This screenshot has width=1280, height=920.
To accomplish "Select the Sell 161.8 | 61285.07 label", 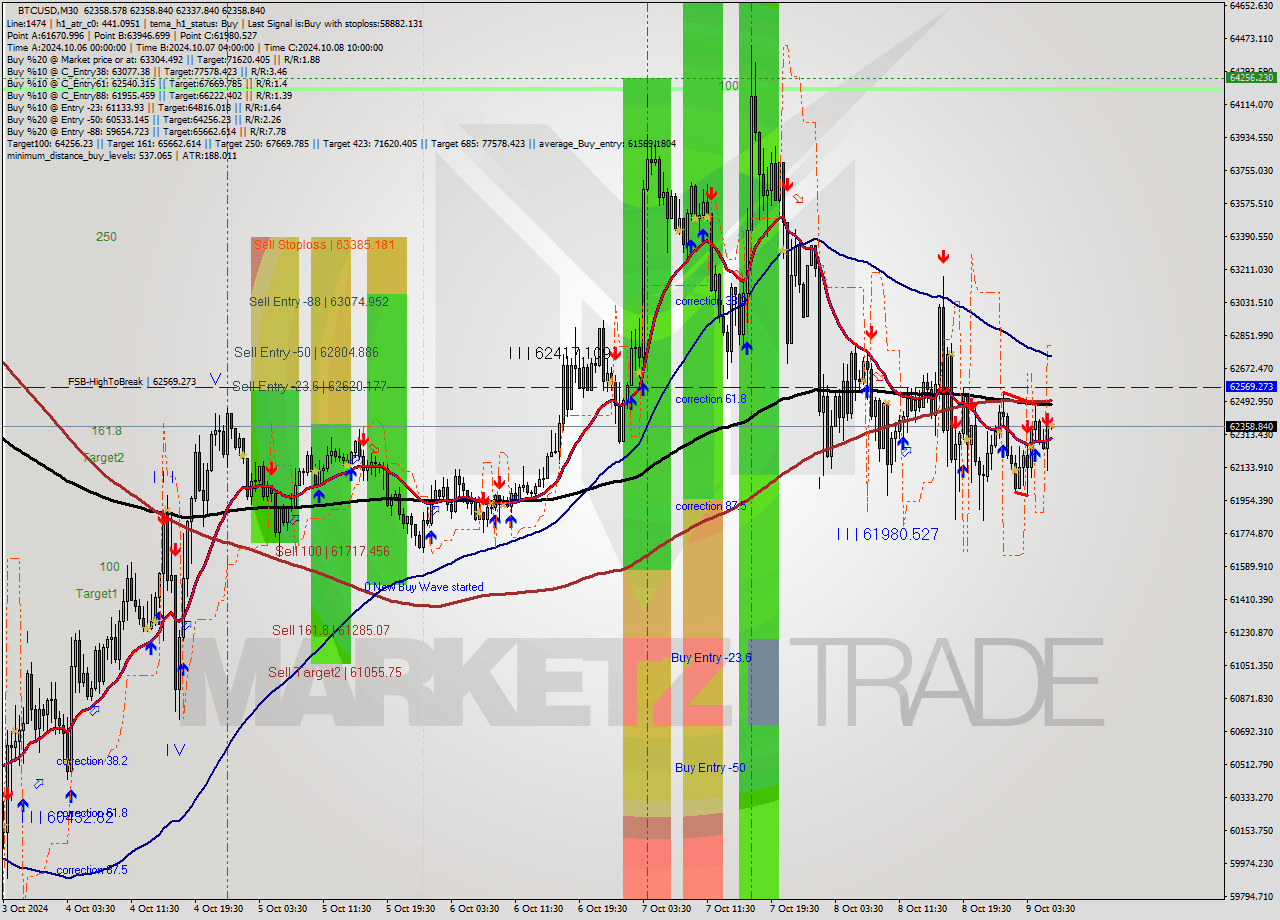I will pyautogui.click(x=331, y=630).
